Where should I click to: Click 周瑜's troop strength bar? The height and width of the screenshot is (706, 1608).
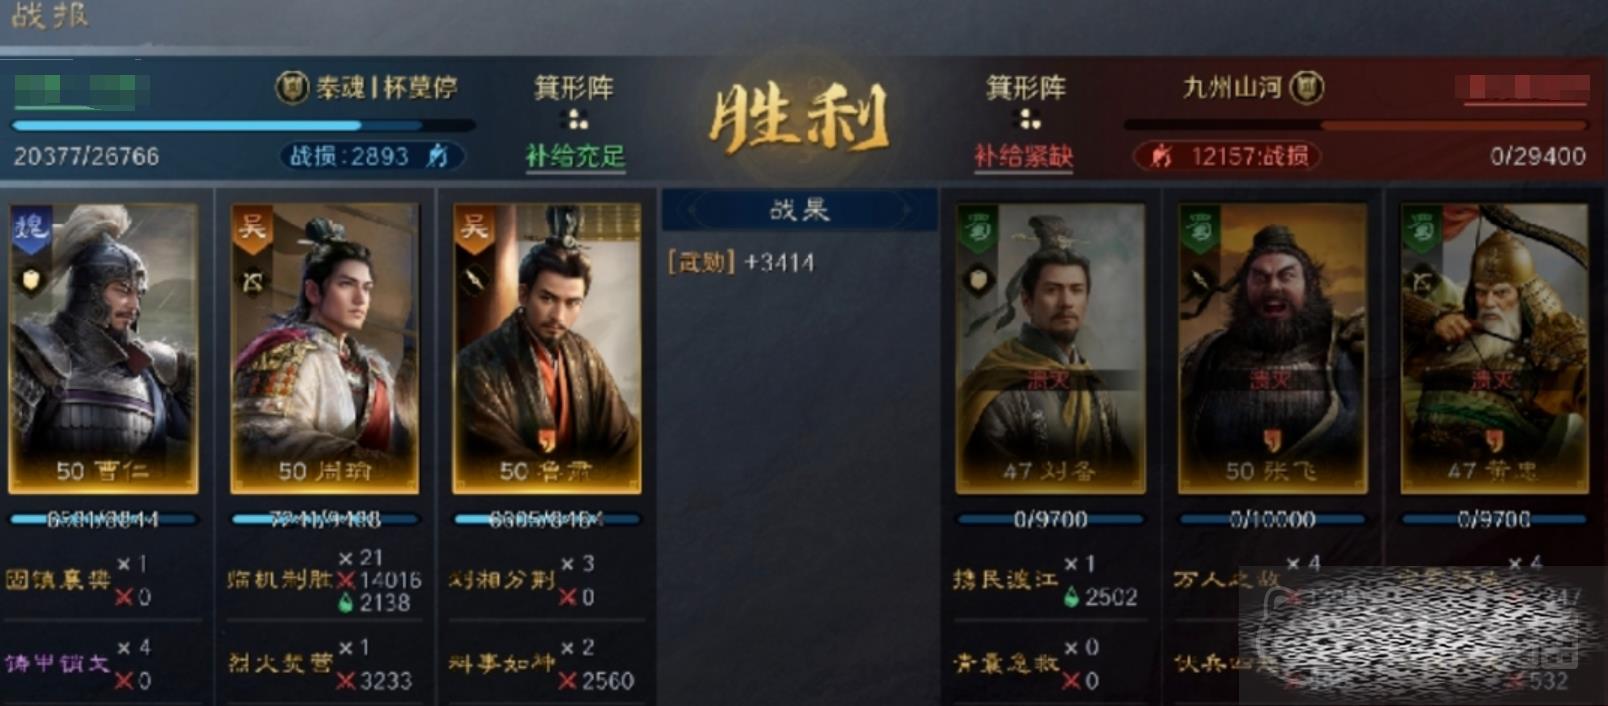click(326, 519)
